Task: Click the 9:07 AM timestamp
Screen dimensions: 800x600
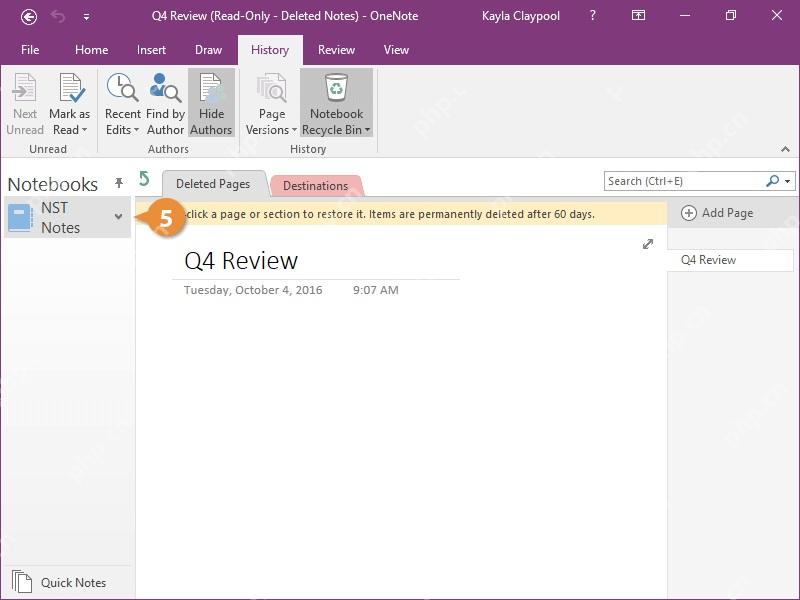Action: pyautogui.click(x=376, y=290)
